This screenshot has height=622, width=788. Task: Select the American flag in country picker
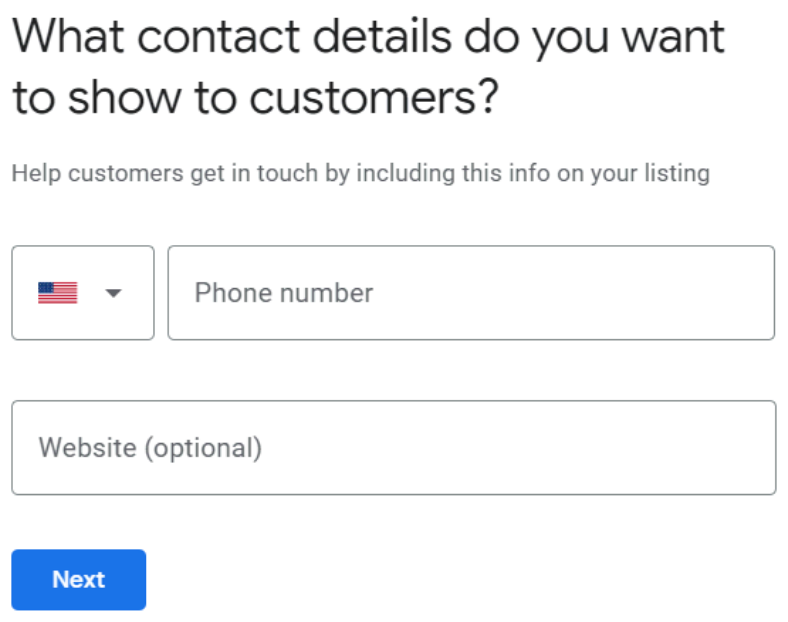pos(58,293)
